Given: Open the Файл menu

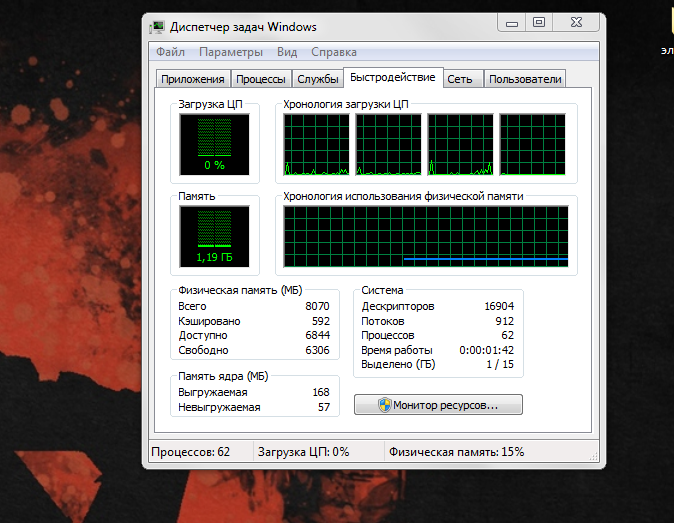Looking at the screenshot, I should tap(170, 52).
